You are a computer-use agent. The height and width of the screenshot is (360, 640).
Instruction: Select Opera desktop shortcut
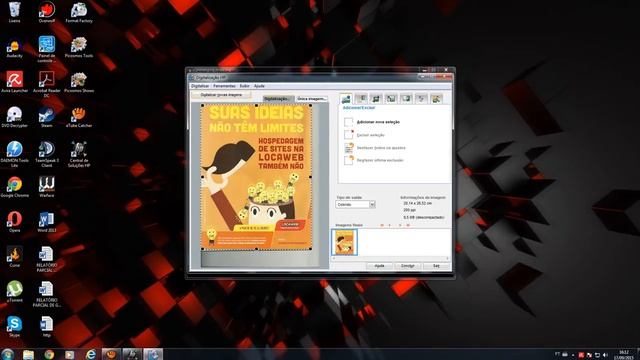(14, 222)
